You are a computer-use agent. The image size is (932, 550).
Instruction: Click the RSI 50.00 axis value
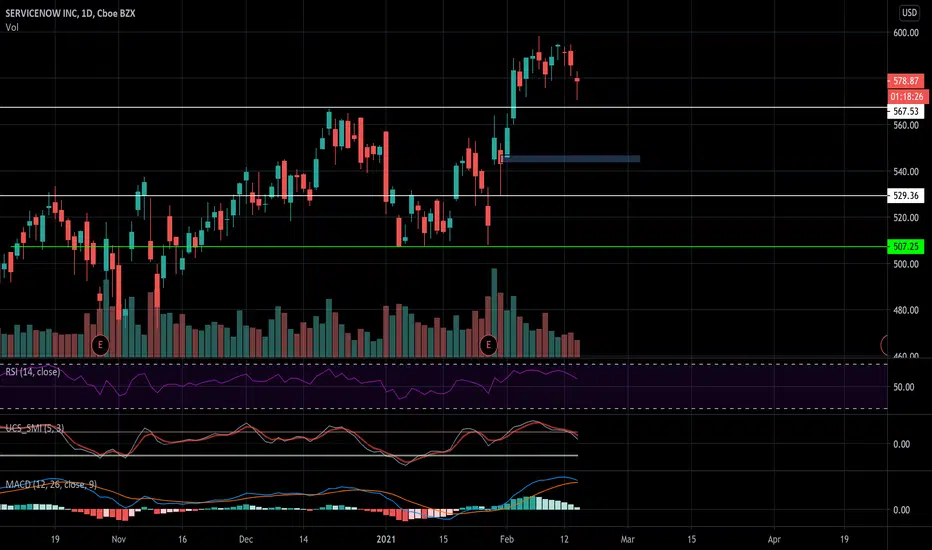tap(903, 387)
